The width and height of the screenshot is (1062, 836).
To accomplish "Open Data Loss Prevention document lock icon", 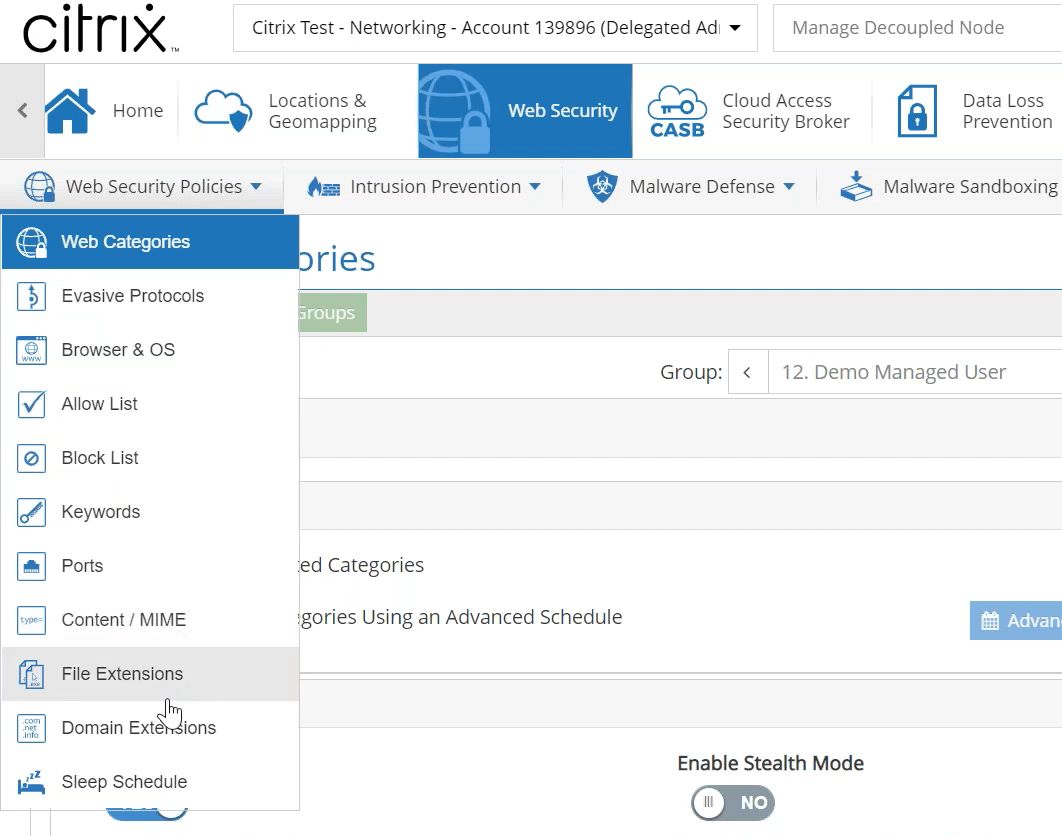I will 917,111.
